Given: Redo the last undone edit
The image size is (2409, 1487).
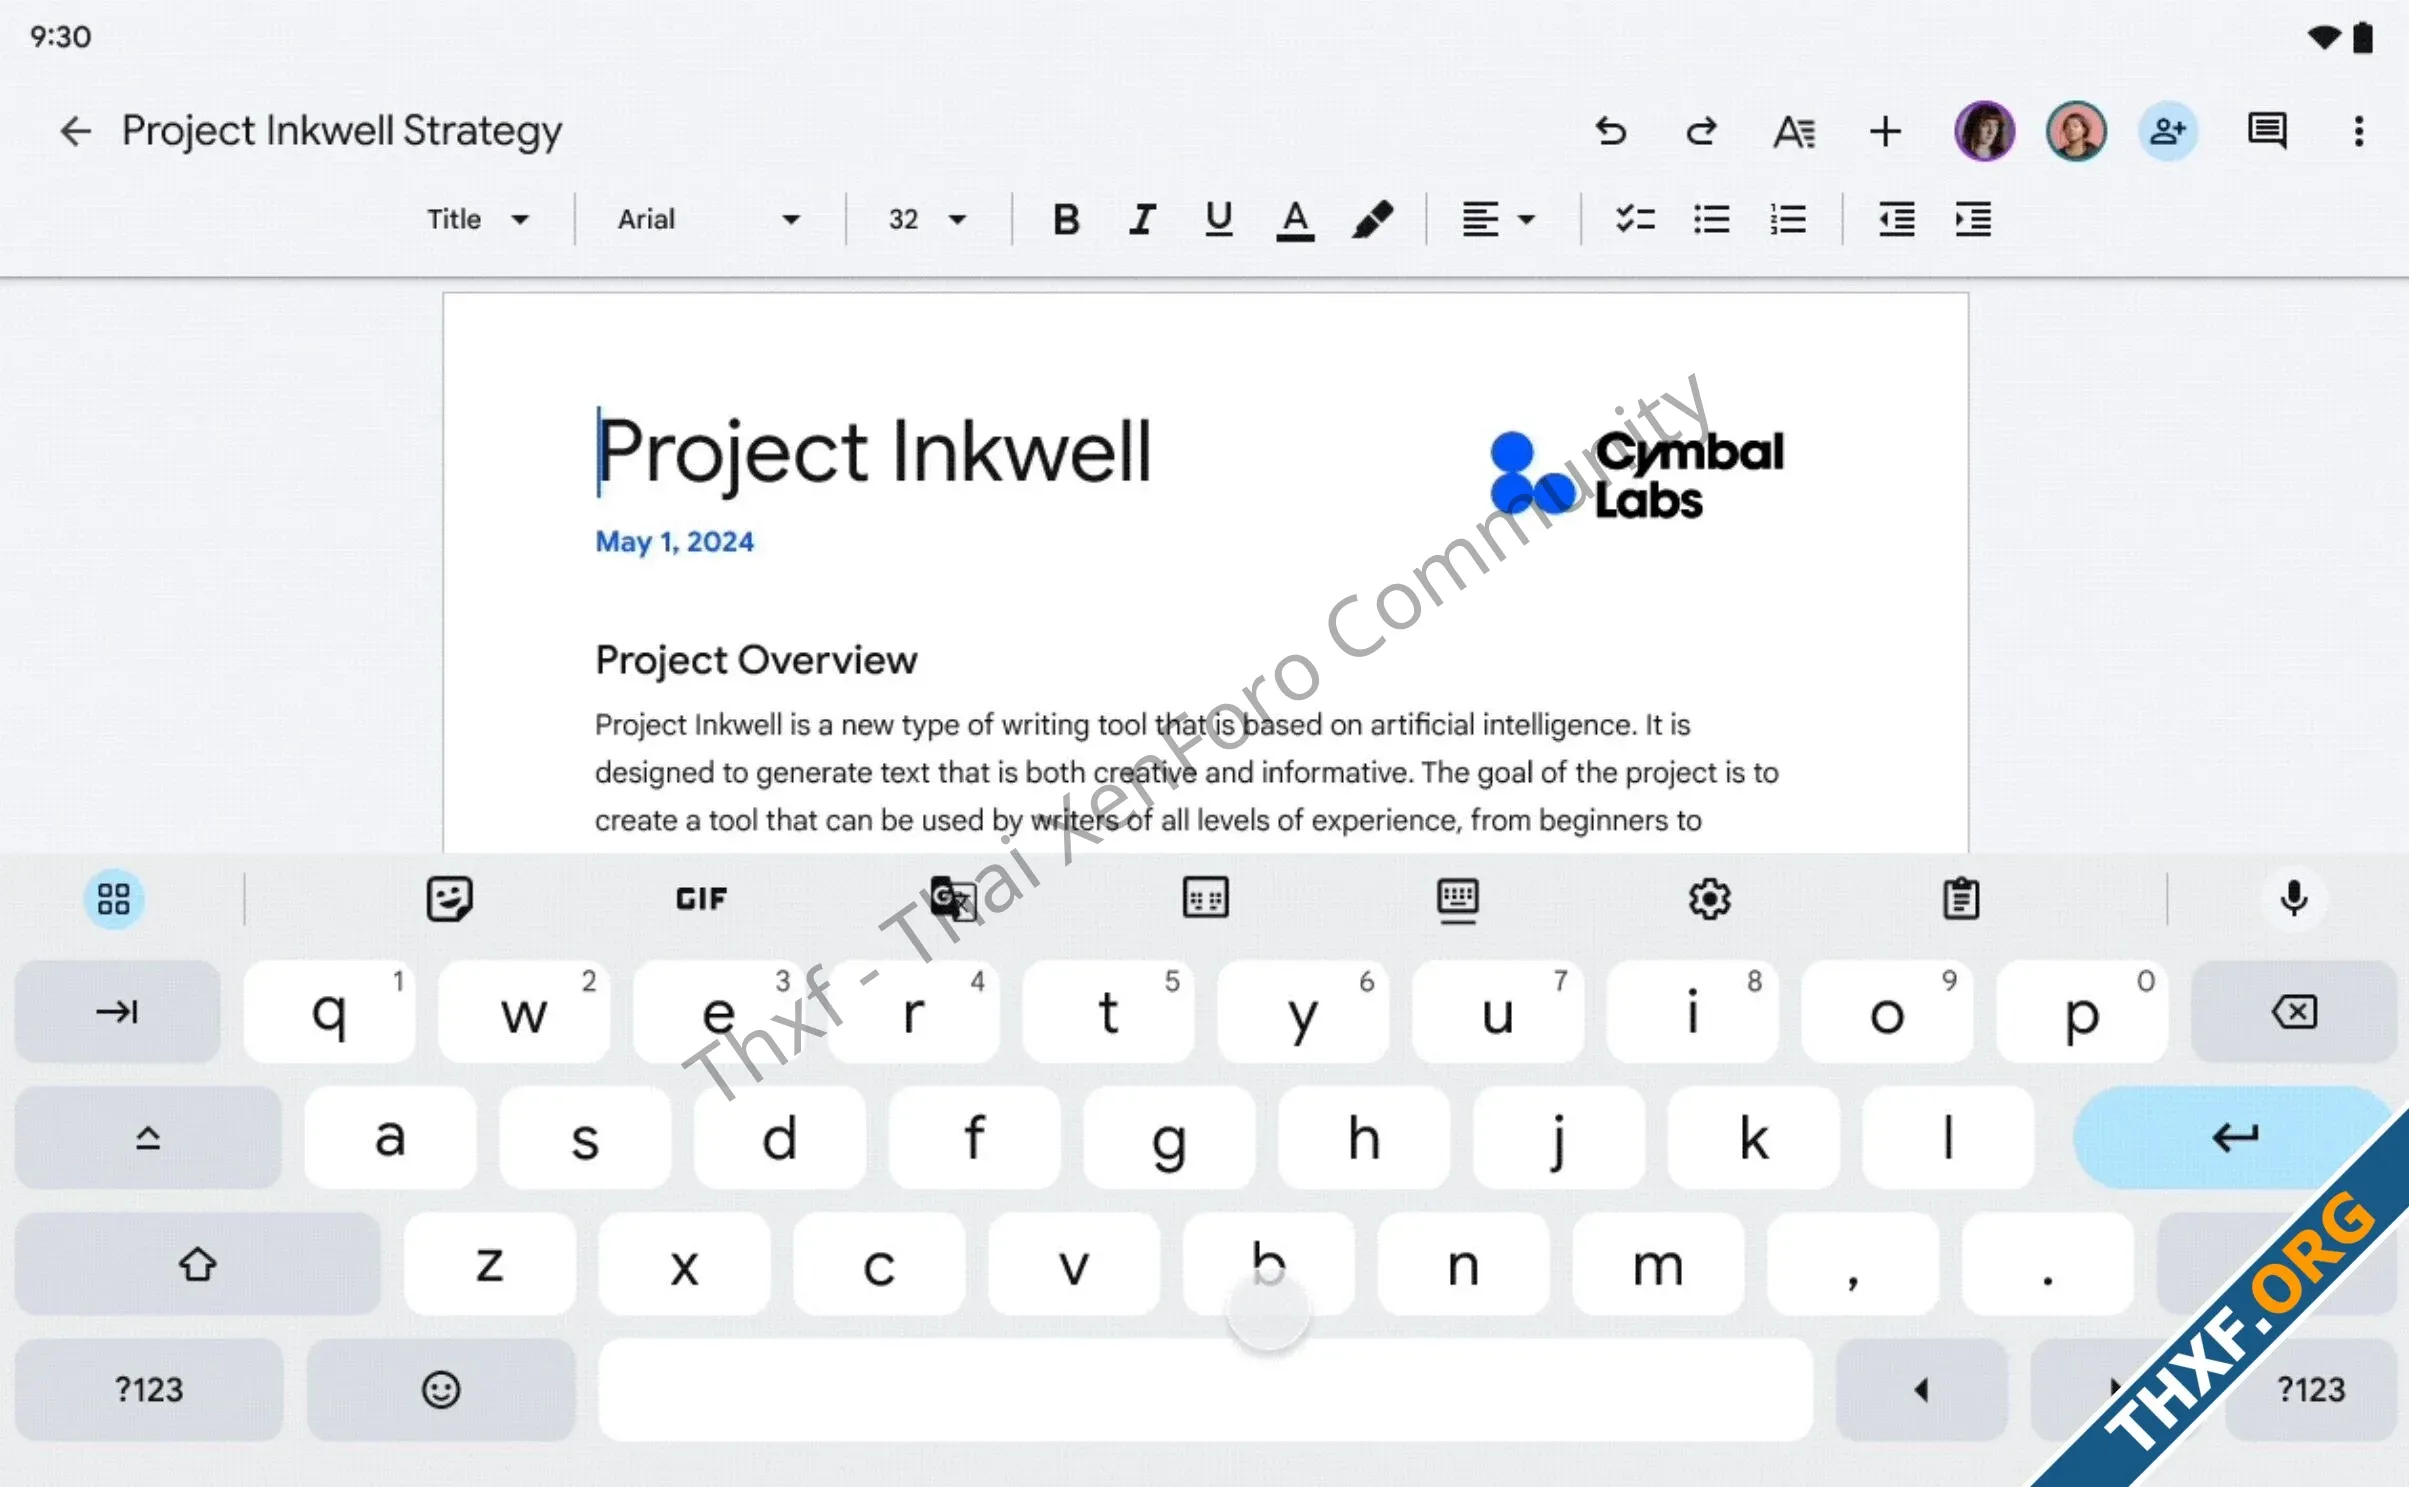Looking at the screenshot, I should pos(1701,131).
